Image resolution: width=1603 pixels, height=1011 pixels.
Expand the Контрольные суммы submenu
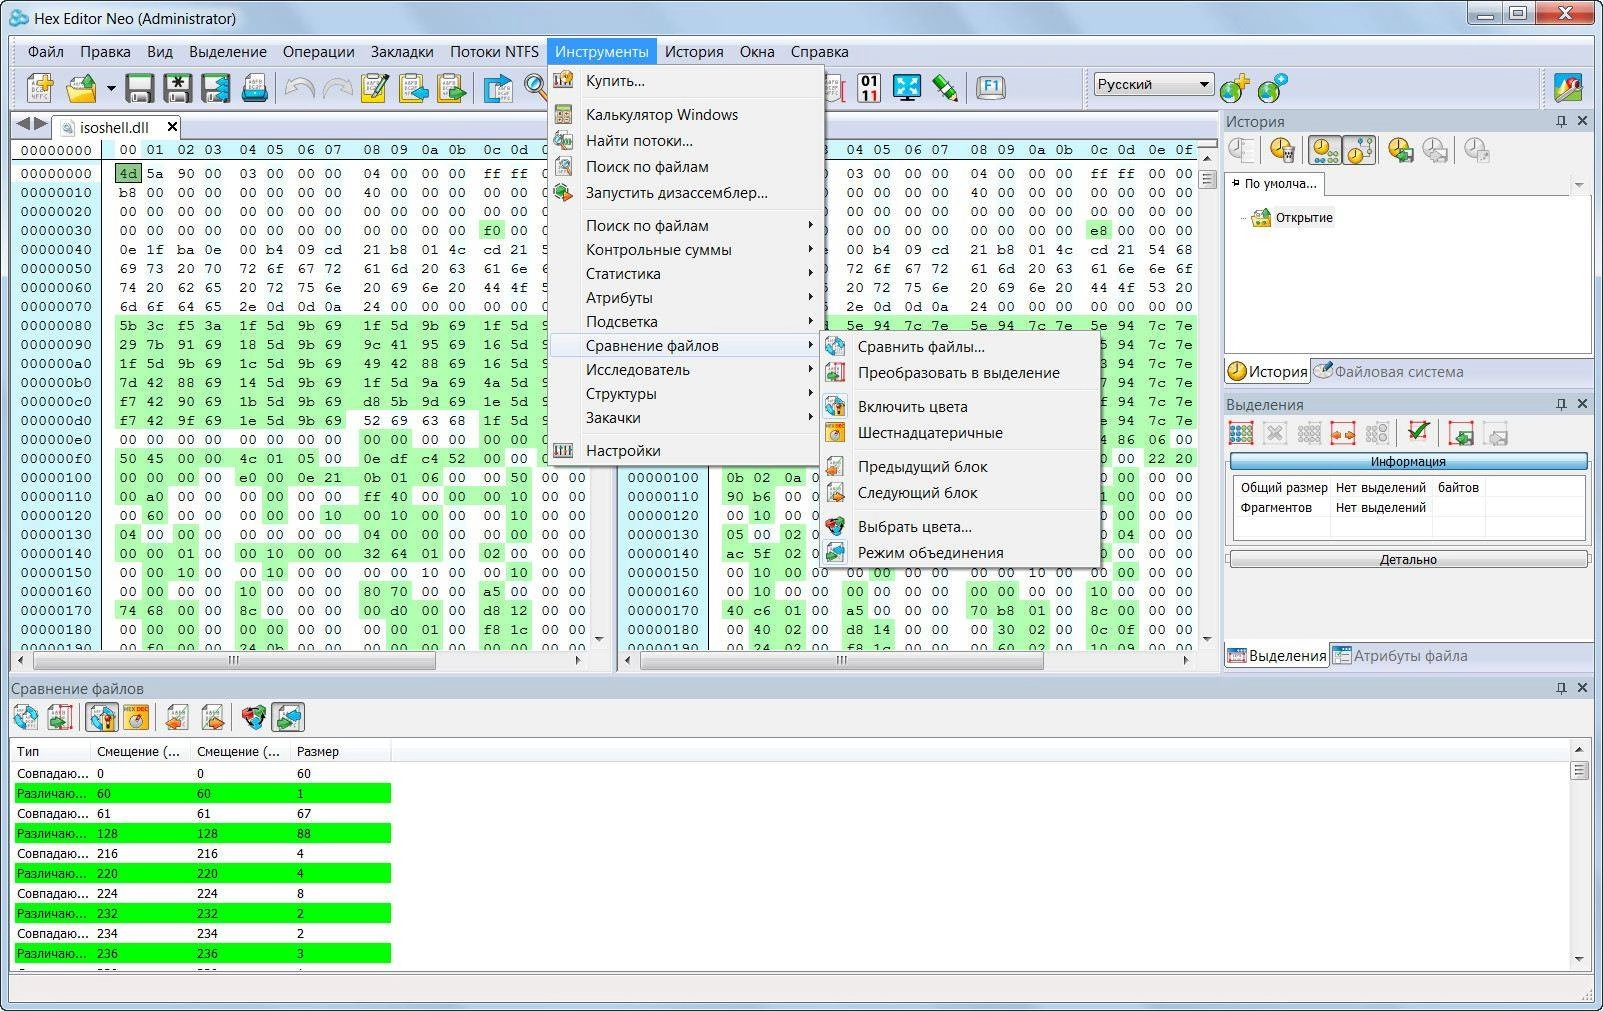point(685,250)
